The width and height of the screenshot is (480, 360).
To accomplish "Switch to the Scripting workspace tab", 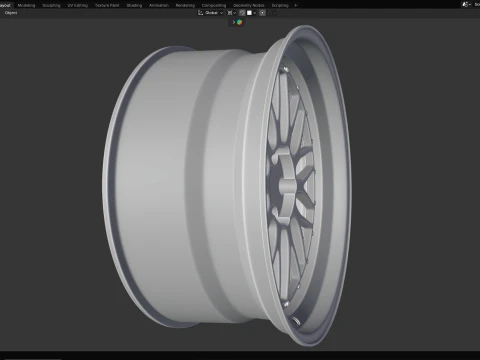I will click(x=280, y=5).
